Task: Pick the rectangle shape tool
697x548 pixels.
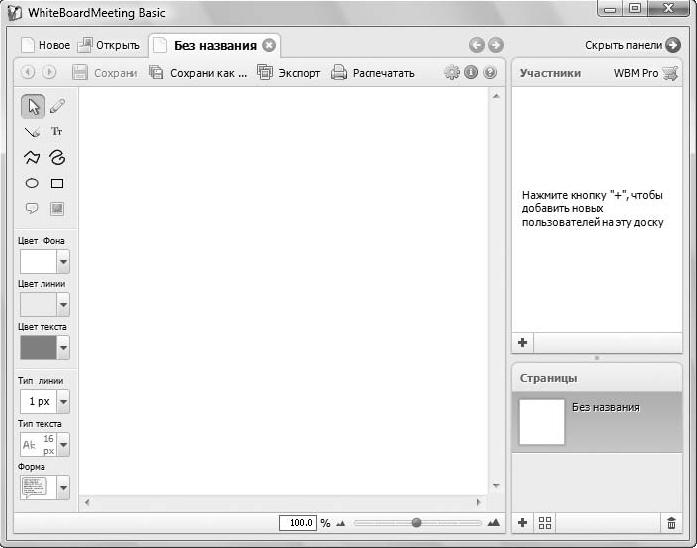Action: click(57, 183)
